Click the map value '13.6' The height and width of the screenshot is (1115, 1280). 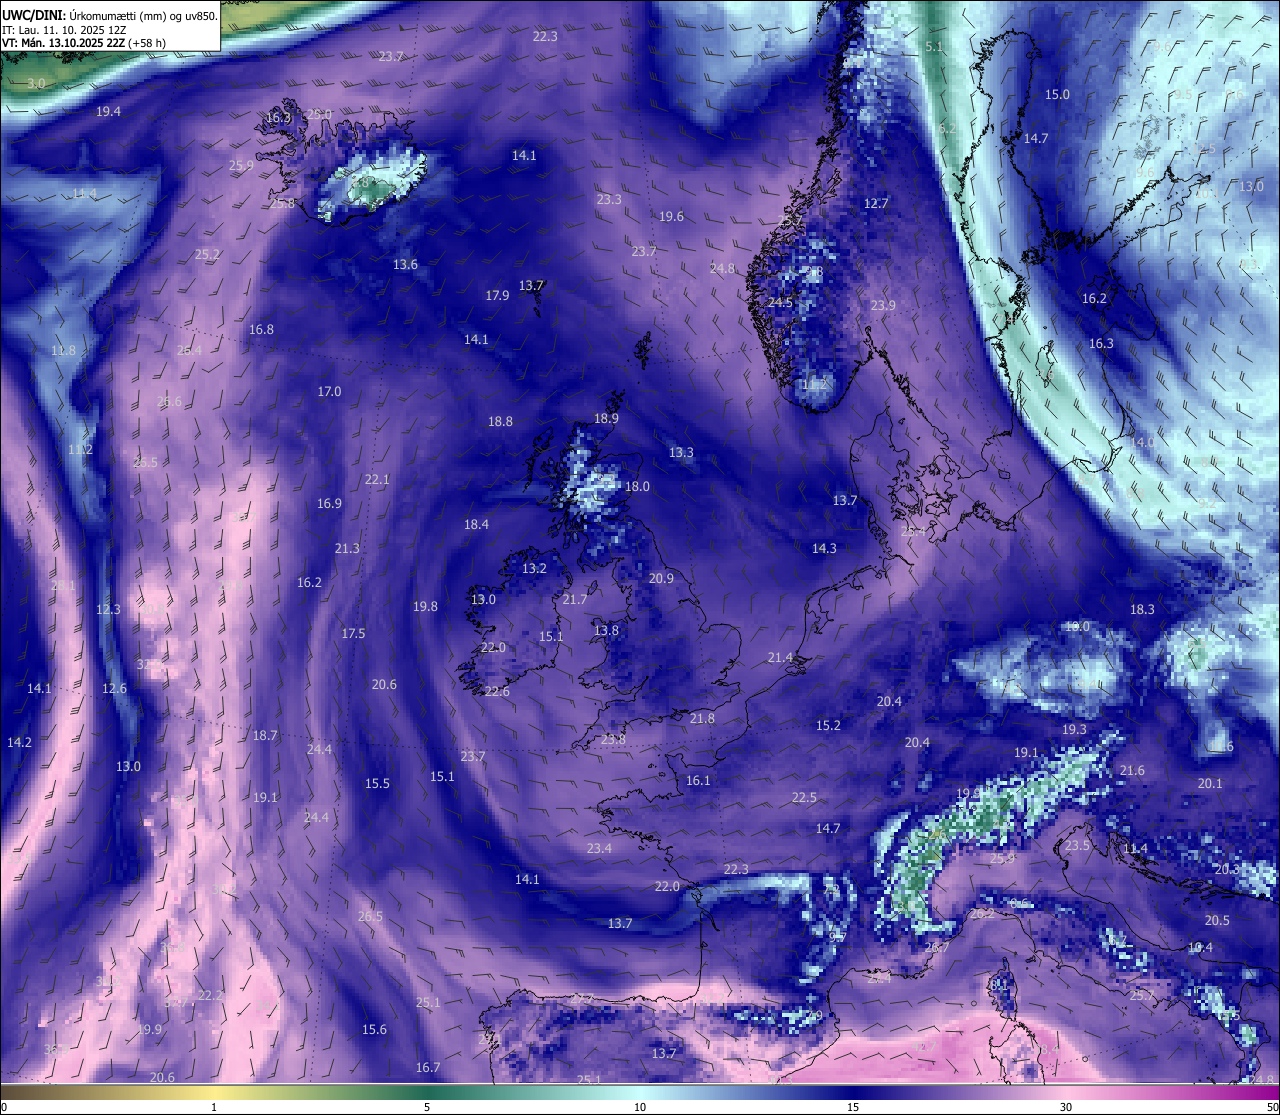click(405, 265)
